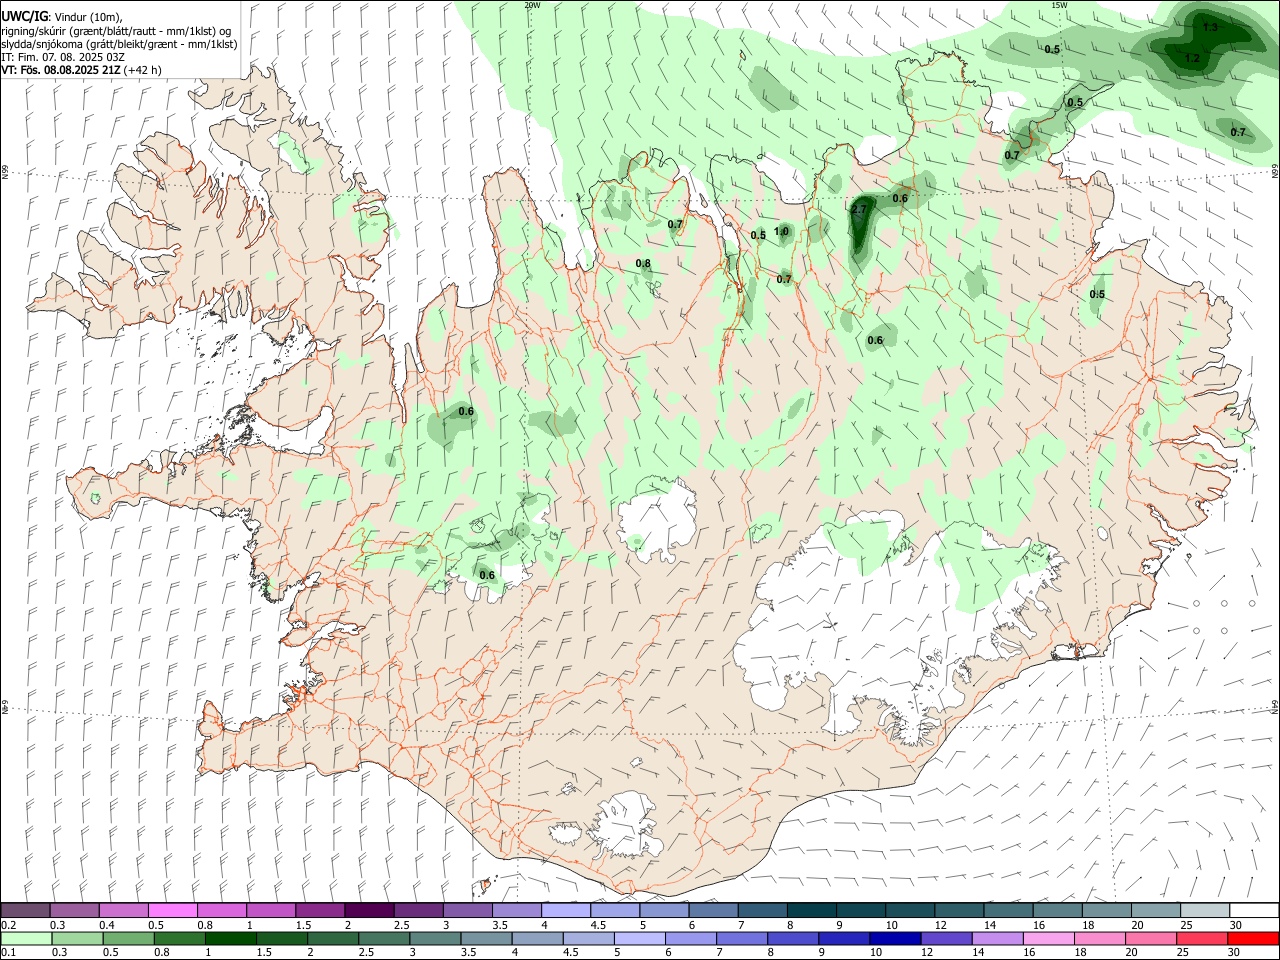Click the 15W longitude label

(x=1059, y=5)
